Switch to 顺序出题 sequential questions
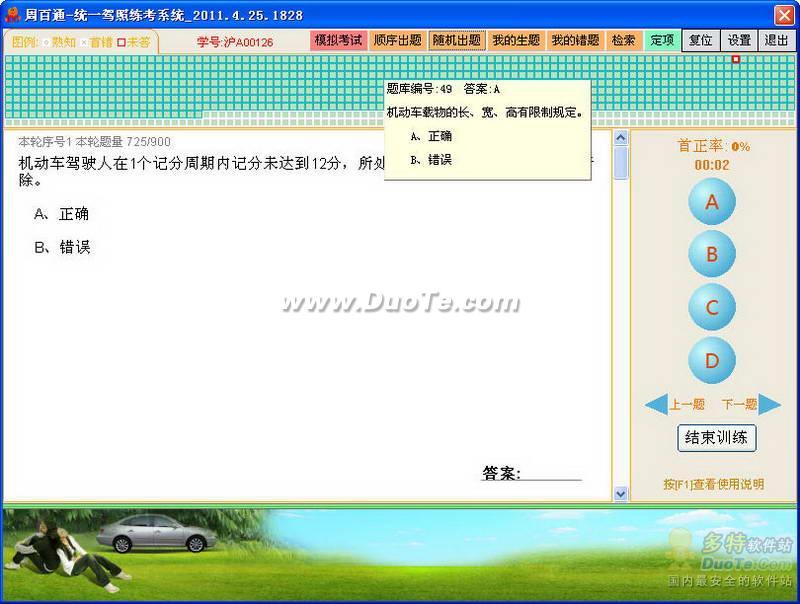This screenshot has width=800, height=604. 397,40
